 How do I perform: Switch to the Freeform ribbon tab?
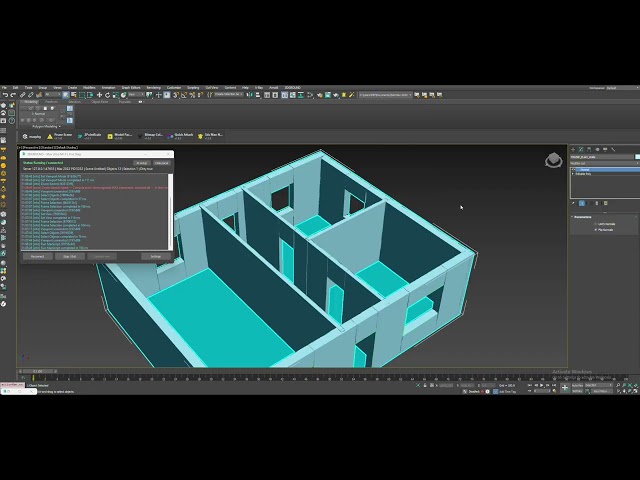click(51, 102)
